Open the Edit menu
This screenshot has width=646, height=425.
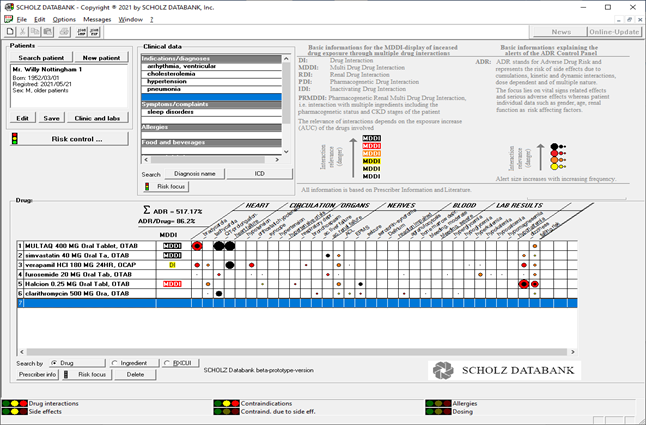pyautogui.click(x=40, y=19)
